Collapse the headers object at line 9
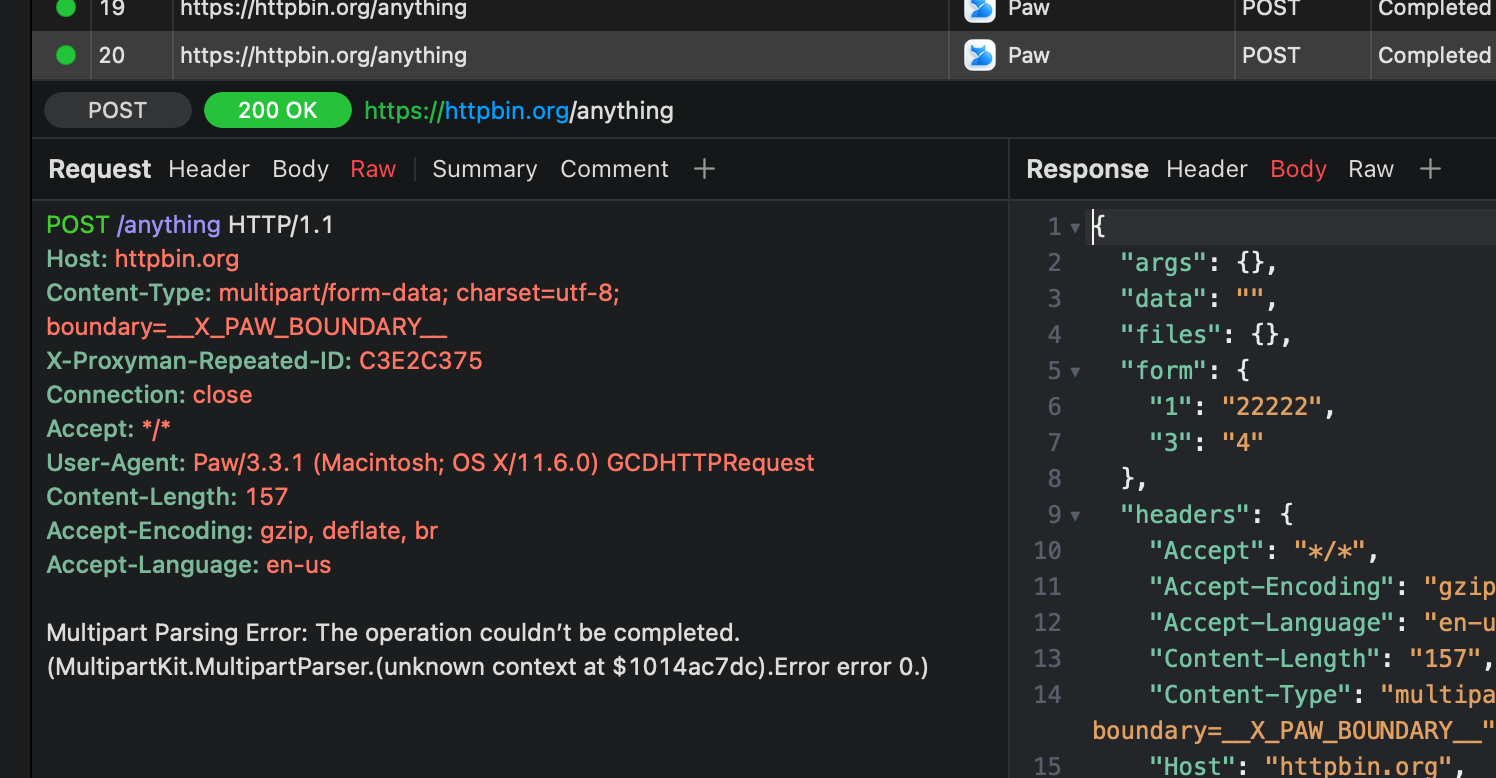 coord(1076,514)
